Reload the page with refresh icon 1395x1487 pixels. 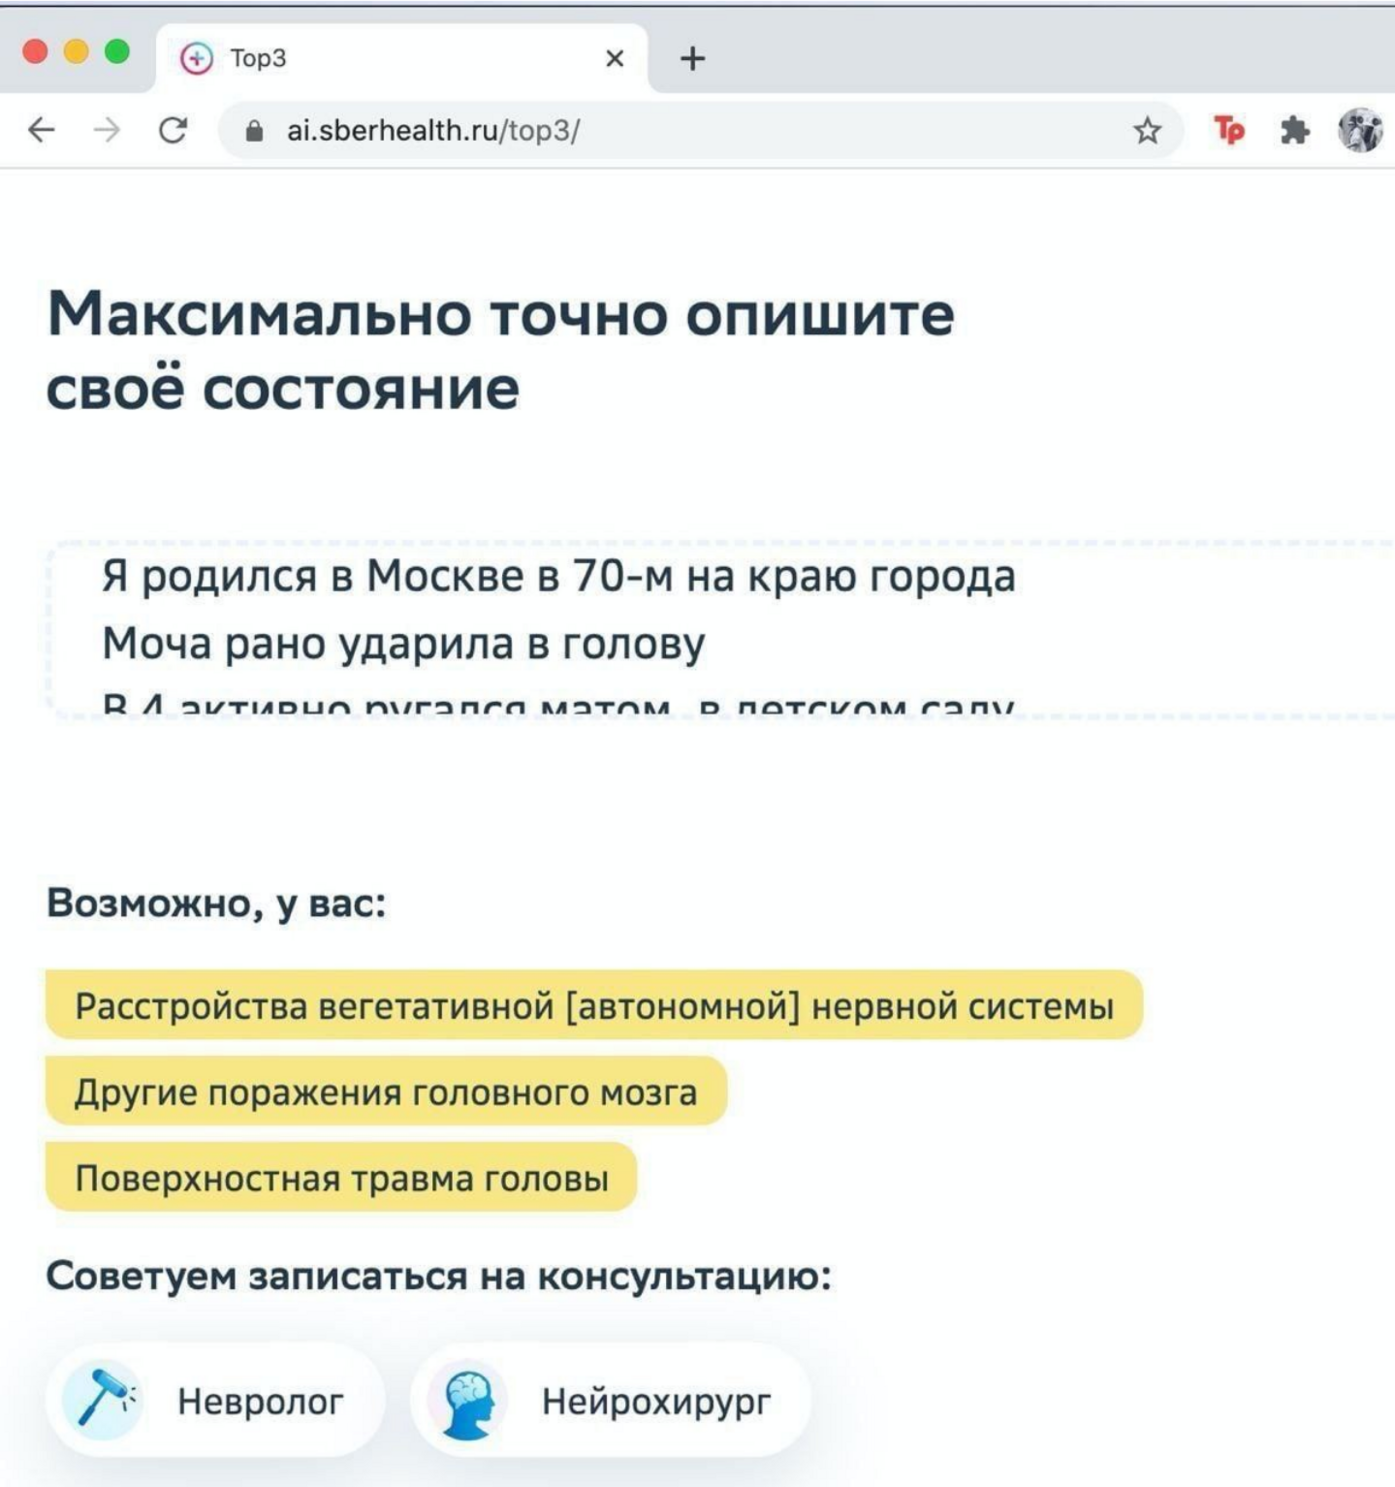(x=173, y=130)
